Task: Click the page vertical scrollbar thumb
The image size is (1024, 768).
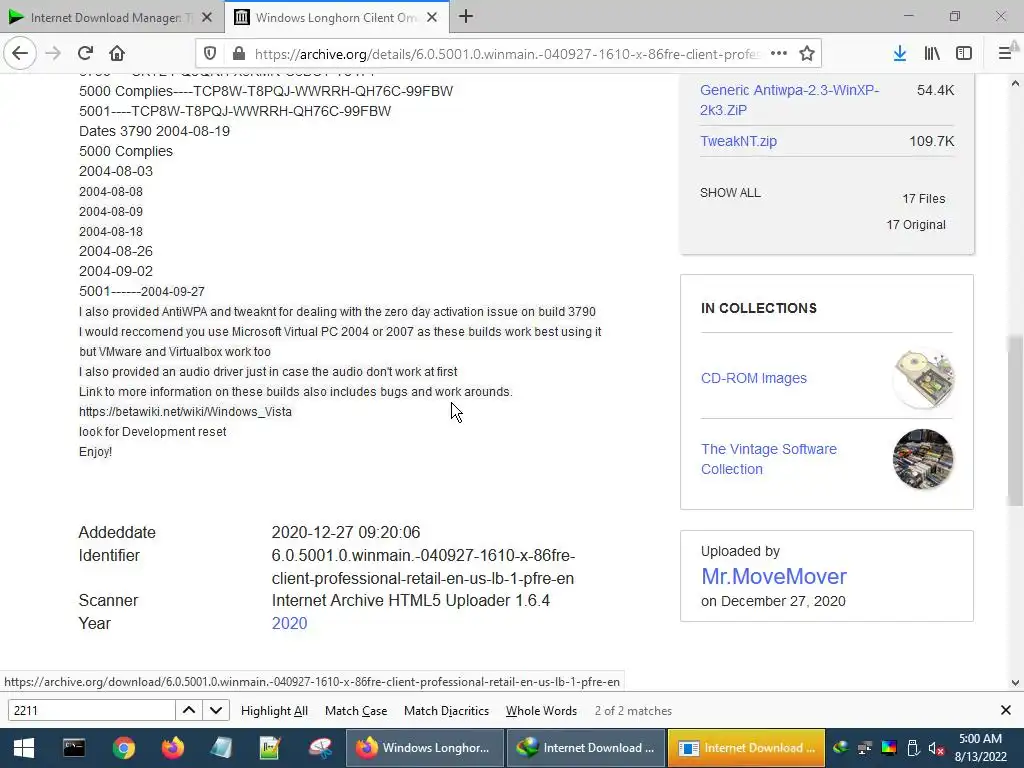Action: (x=1015, y=421)
